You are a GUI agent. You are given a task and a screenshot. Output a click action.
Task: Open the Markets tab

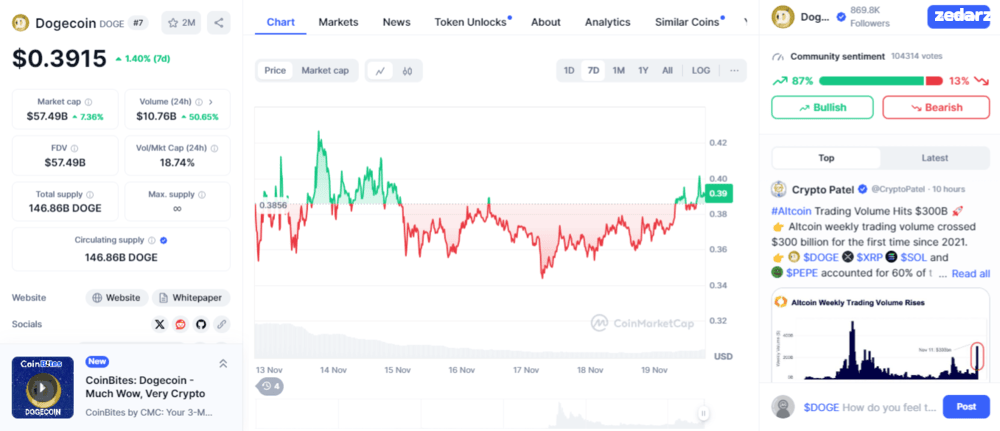tap(339, 22)
